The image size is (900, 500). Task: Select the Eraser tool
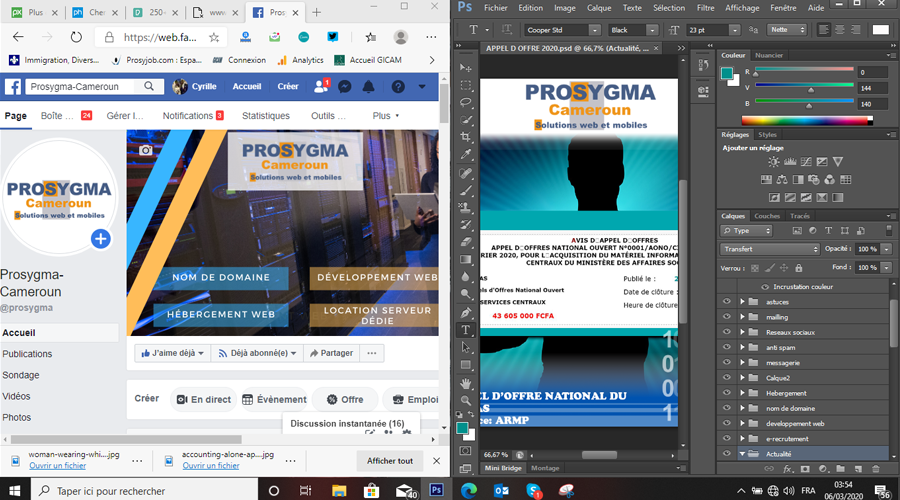pos(465,242)
